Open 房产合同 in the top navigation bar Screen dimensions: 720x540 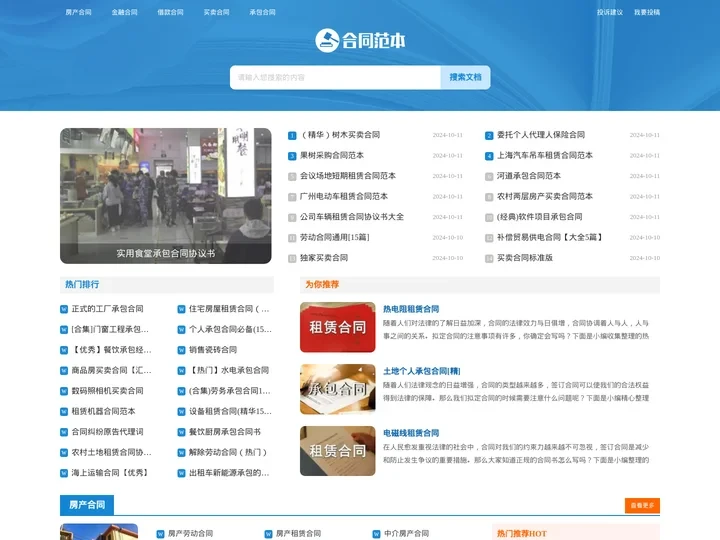tap(78, 13)
